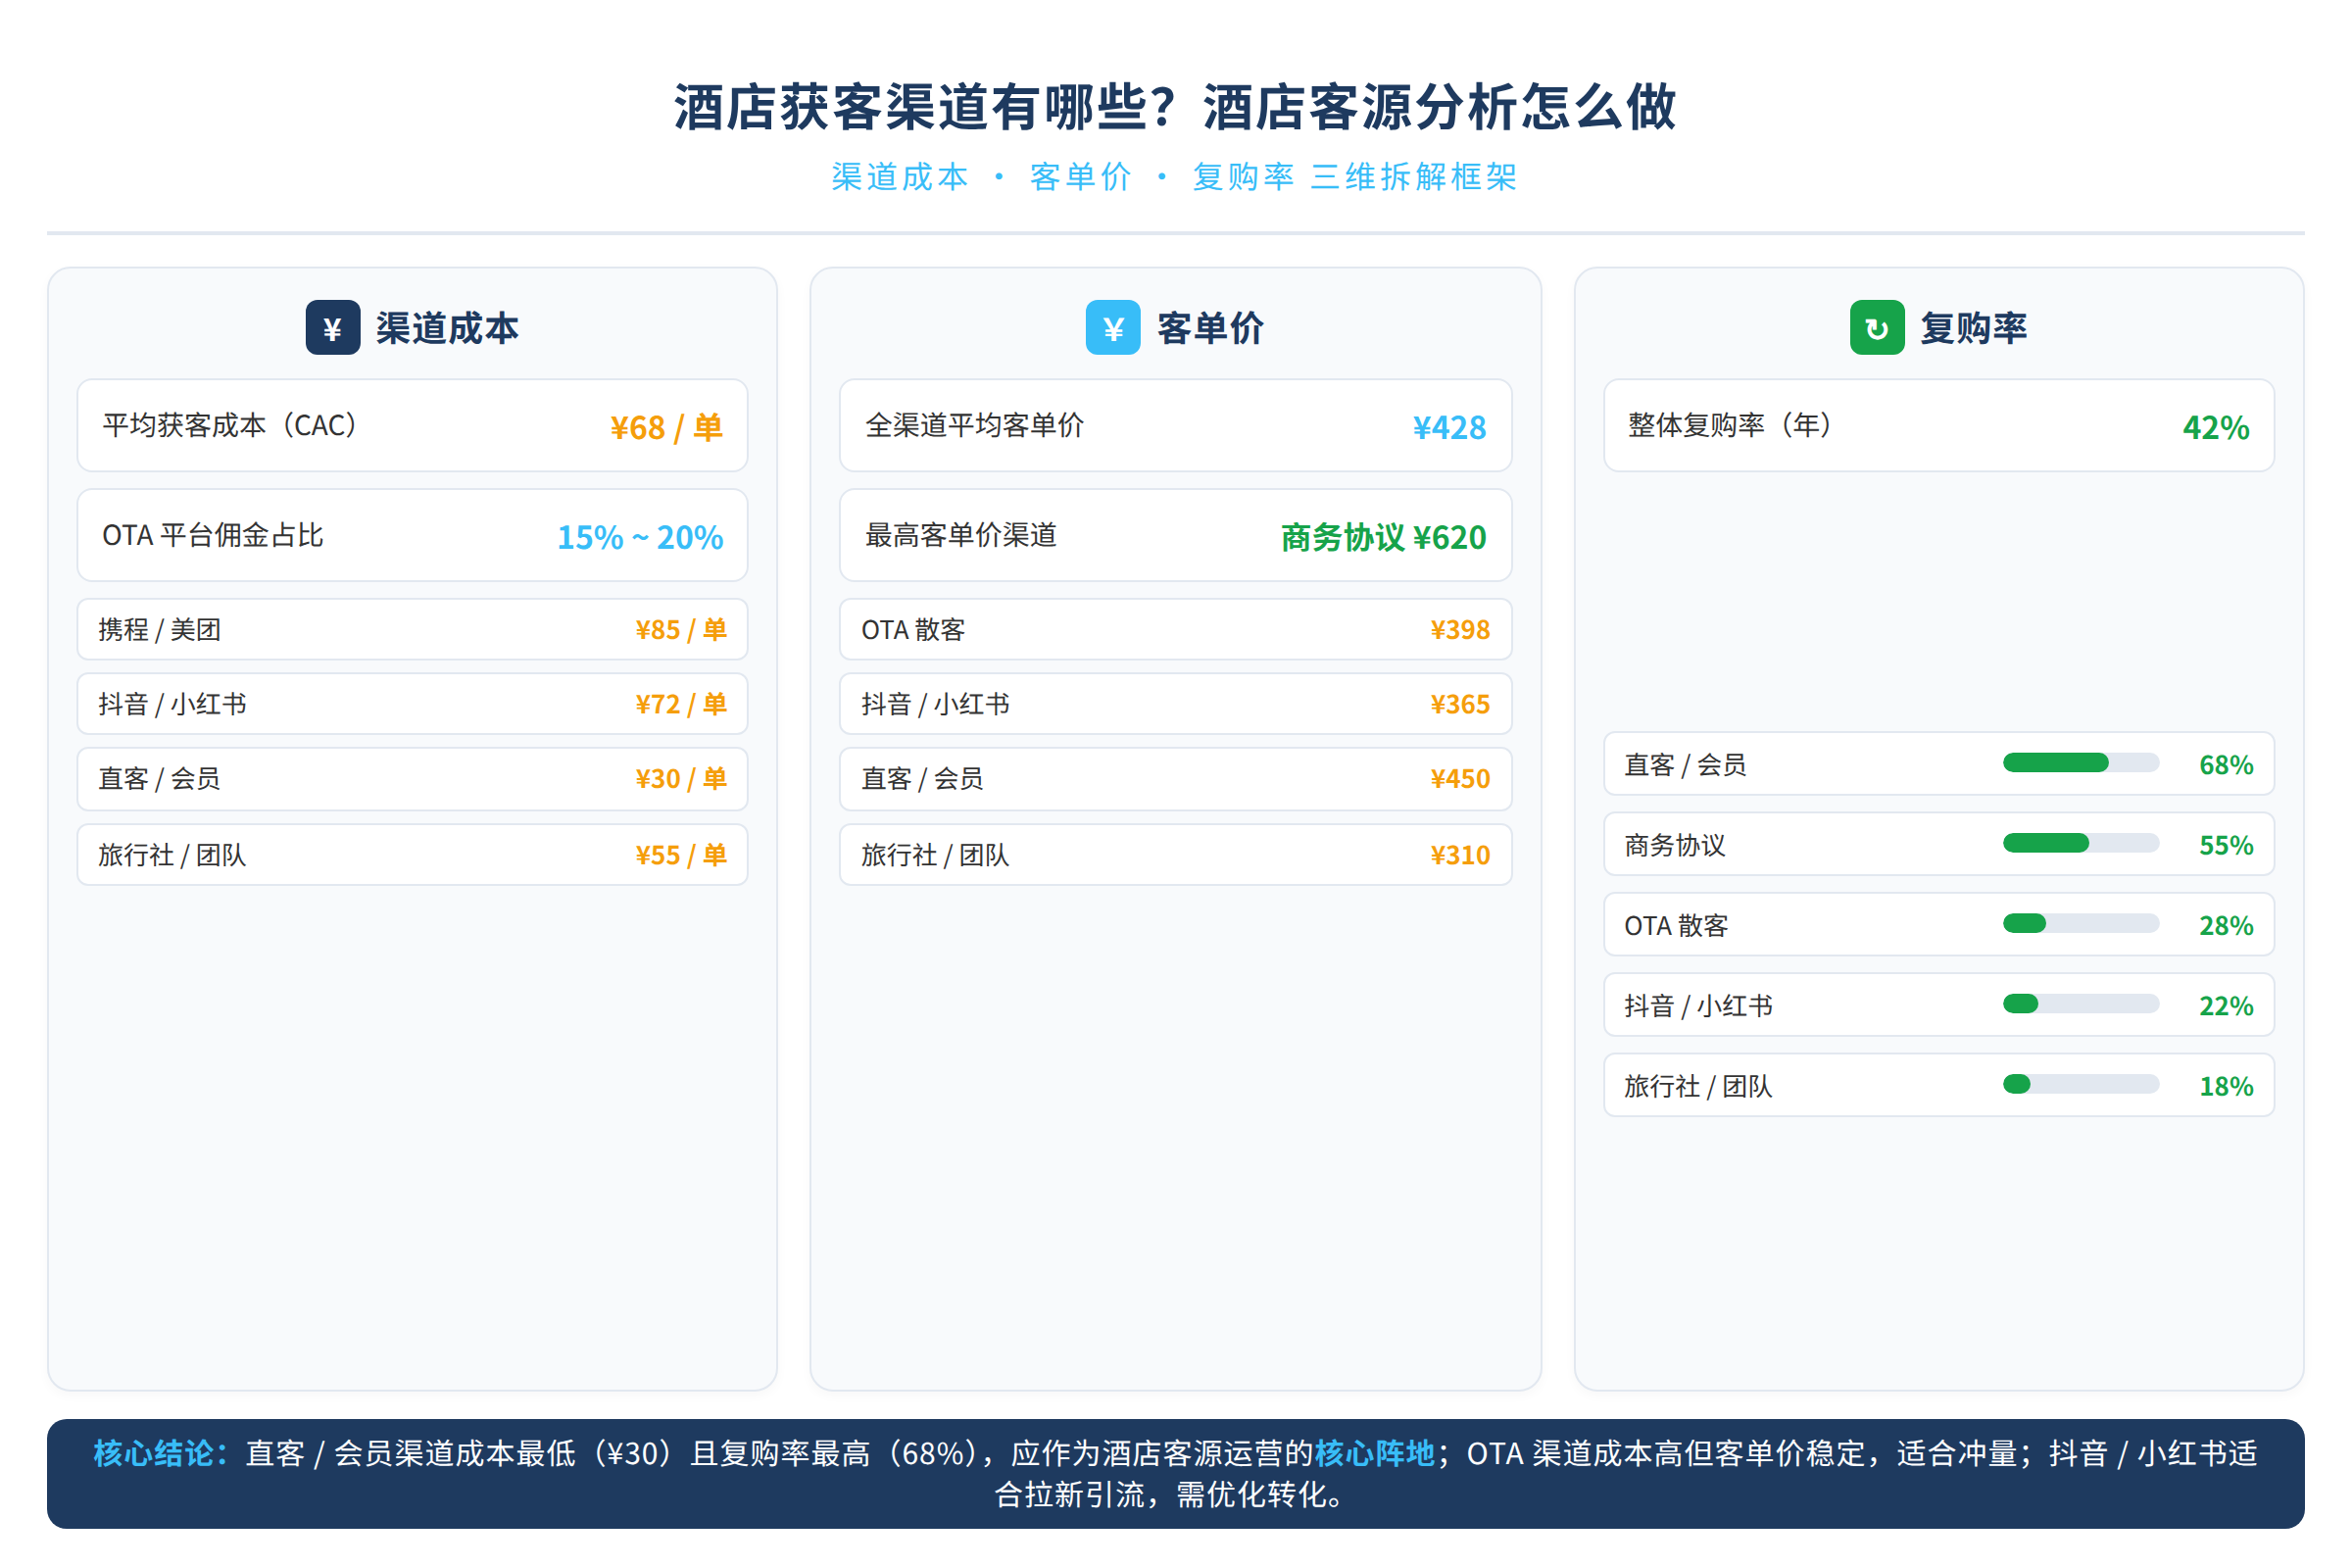Click the green refresh icon beside 复购率

1877,327
